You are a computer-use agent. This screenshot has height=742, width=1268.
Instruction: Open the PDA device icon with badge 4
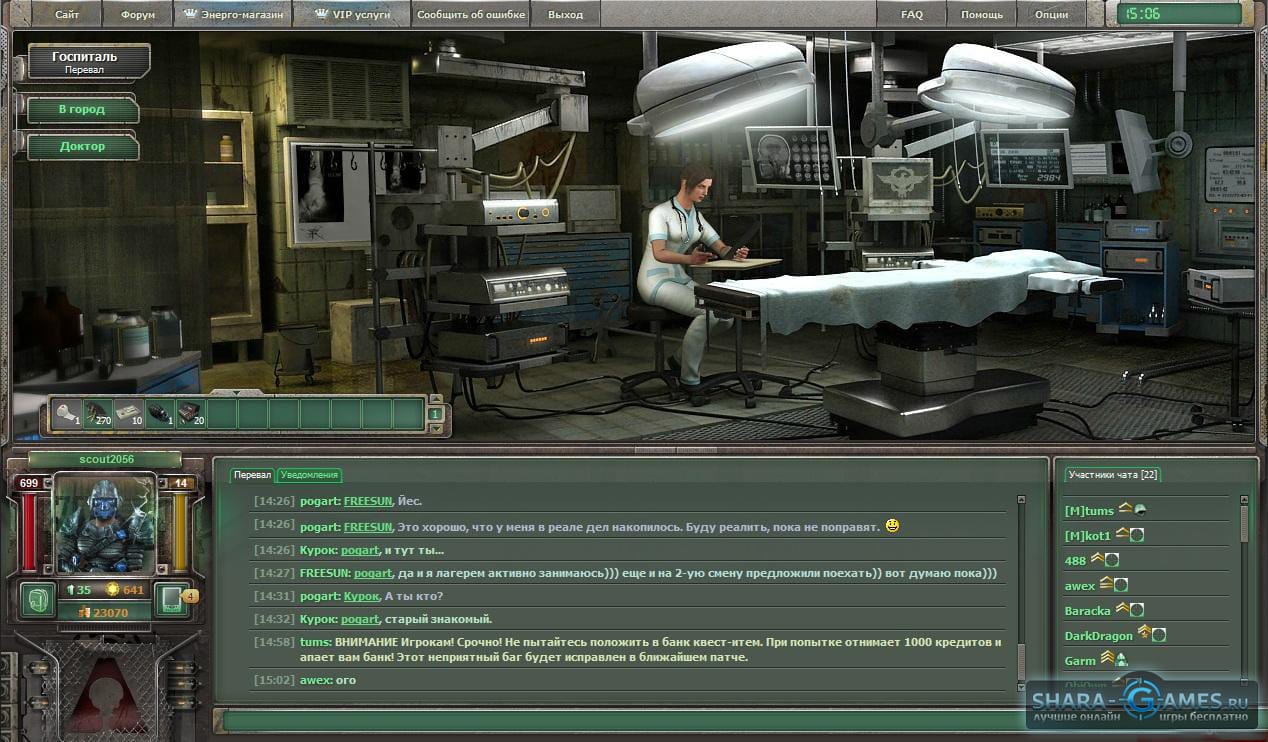tap(171, 599)
